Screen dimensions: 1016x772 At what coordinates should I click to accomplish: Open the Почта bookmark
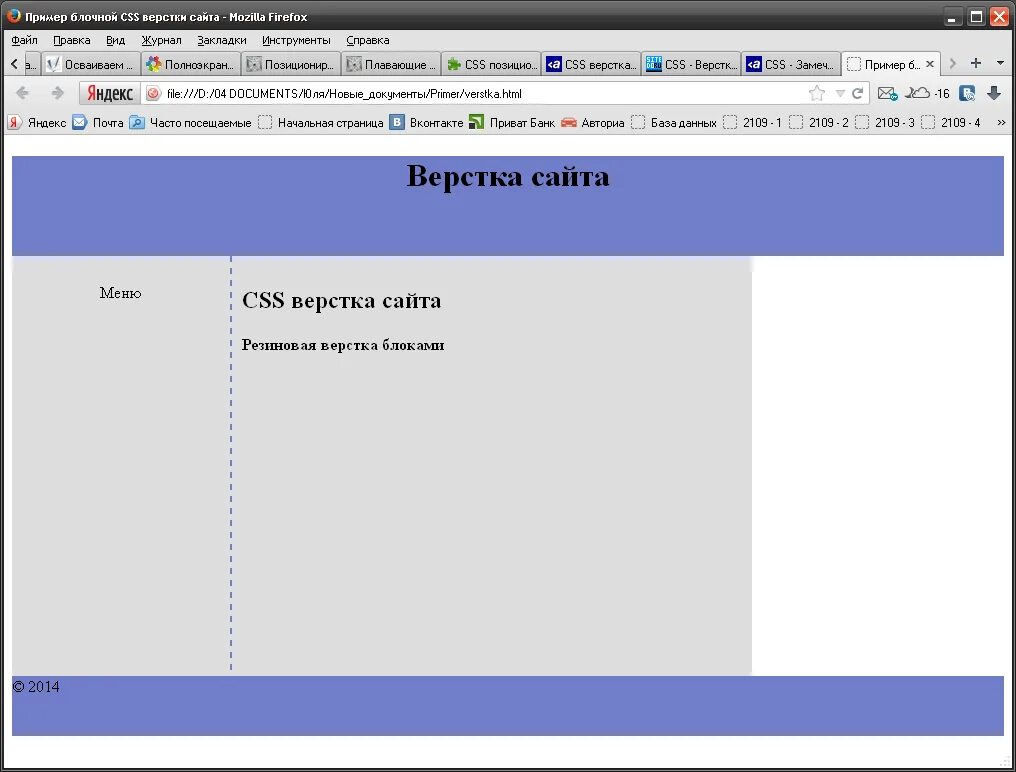[x=98, y=123]
